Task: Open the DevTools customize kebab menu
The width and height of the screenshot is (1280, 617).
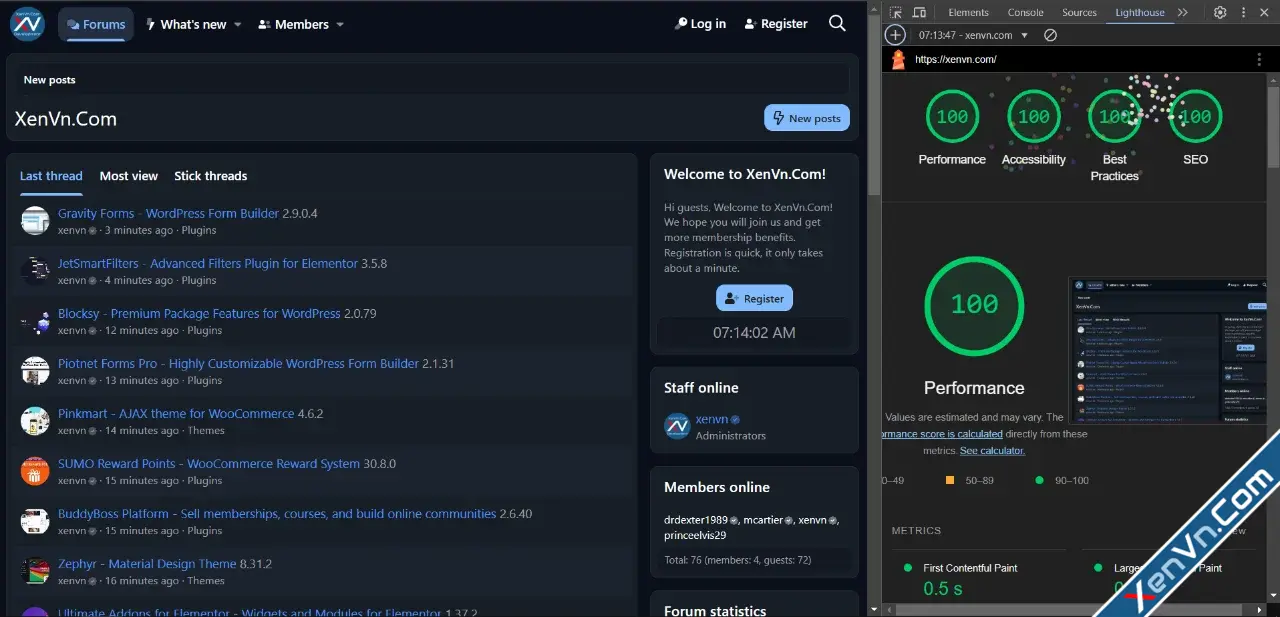Action: (1243, 12)
